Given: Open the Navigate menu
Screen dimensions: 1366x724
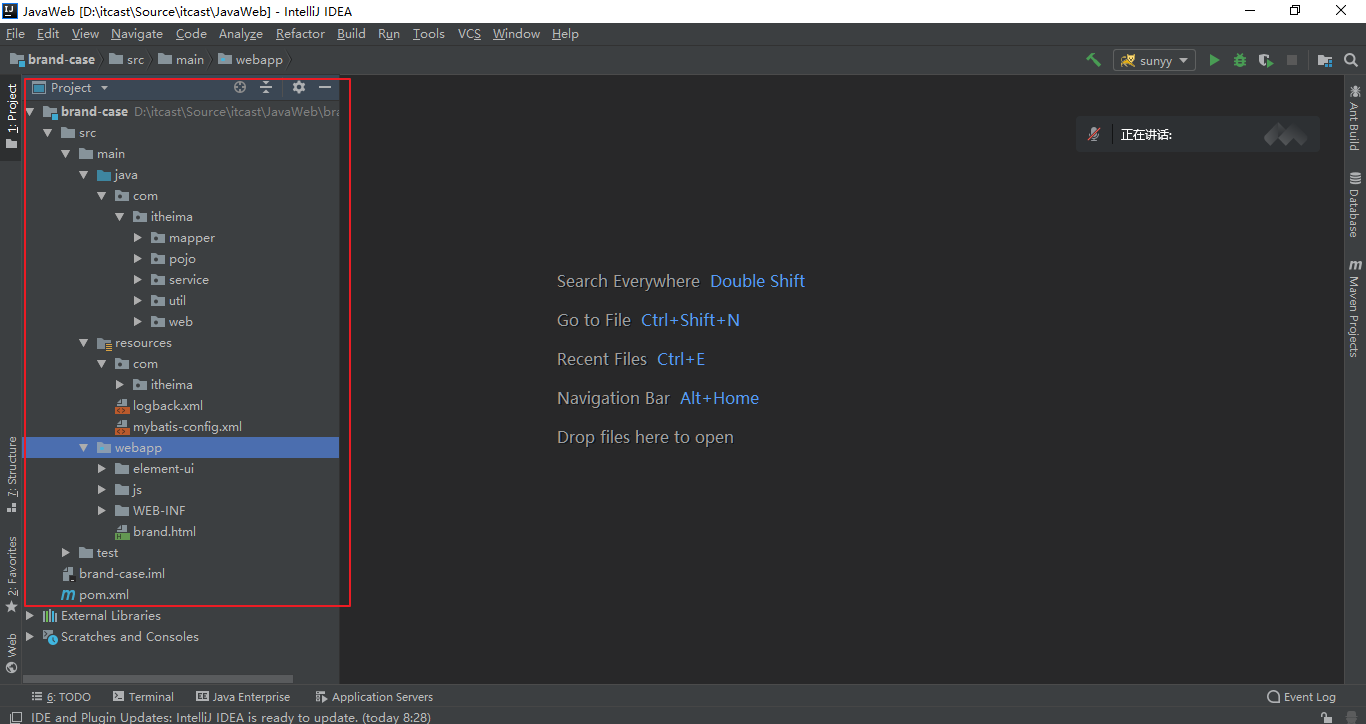Looking at the screenshot, I should pyautogui.click(x=137, y=34).
